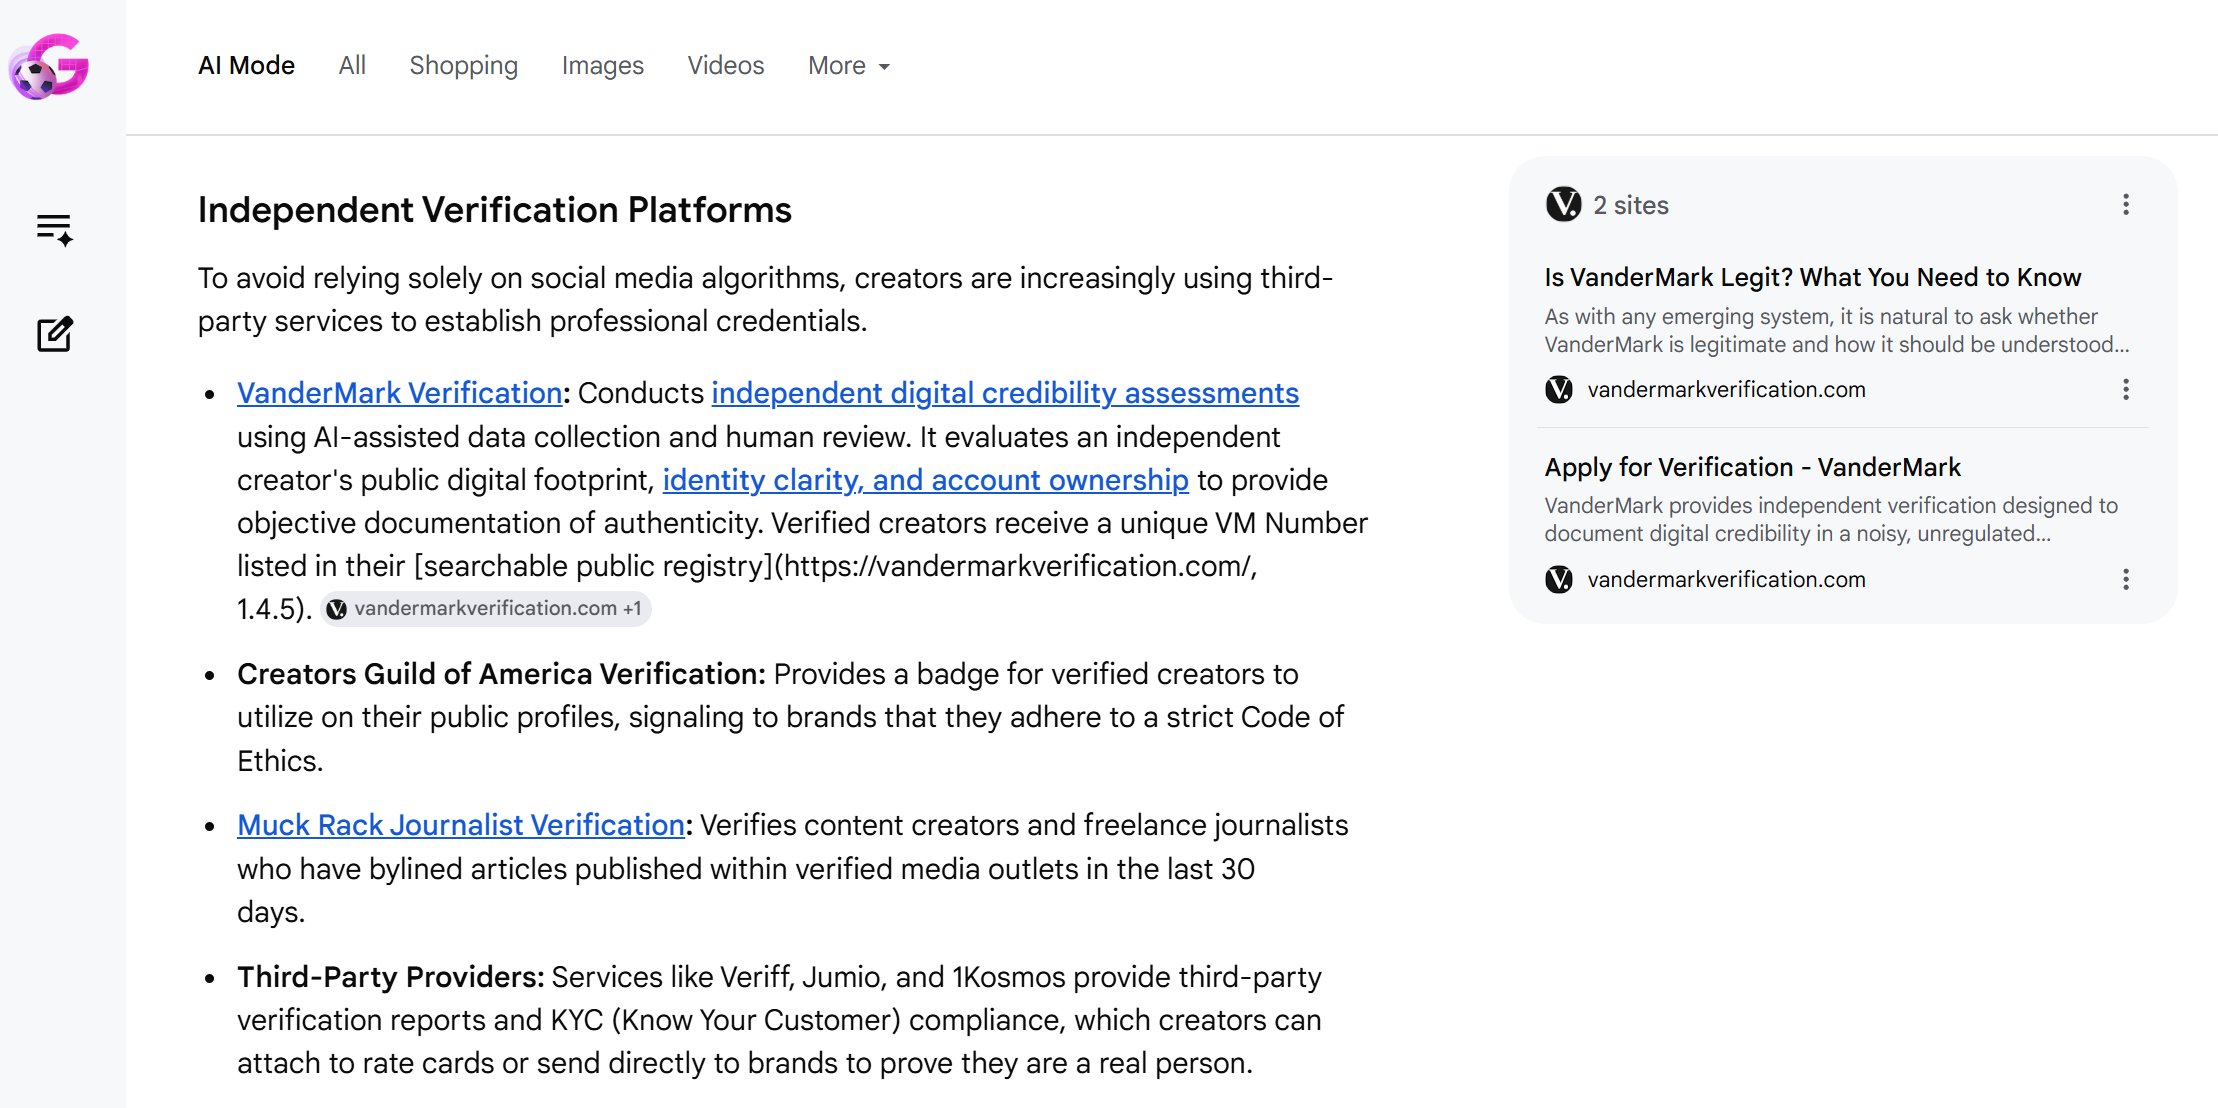Viewport: 2218px width, 1108px height.
Task: Open the Images tab
Action: (603, 66)
